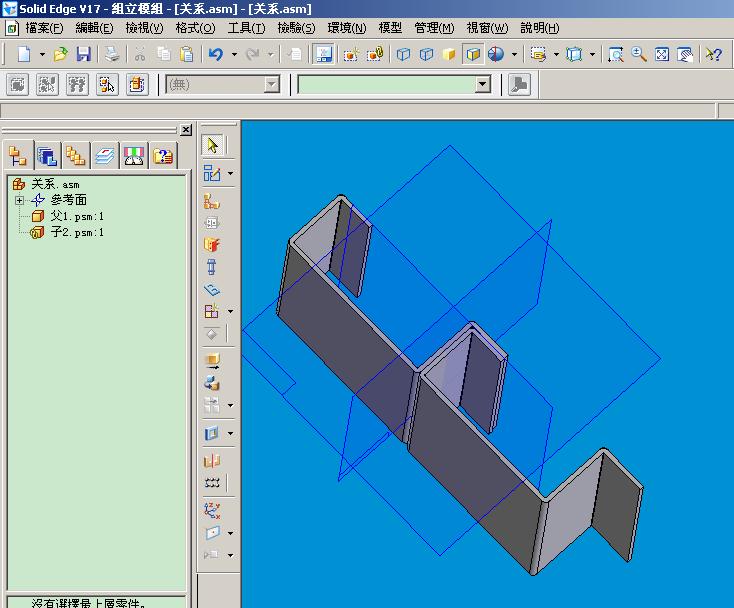Redo the last undone action
734x608 pixels.
pyautogui.click(x=253, y=54)
